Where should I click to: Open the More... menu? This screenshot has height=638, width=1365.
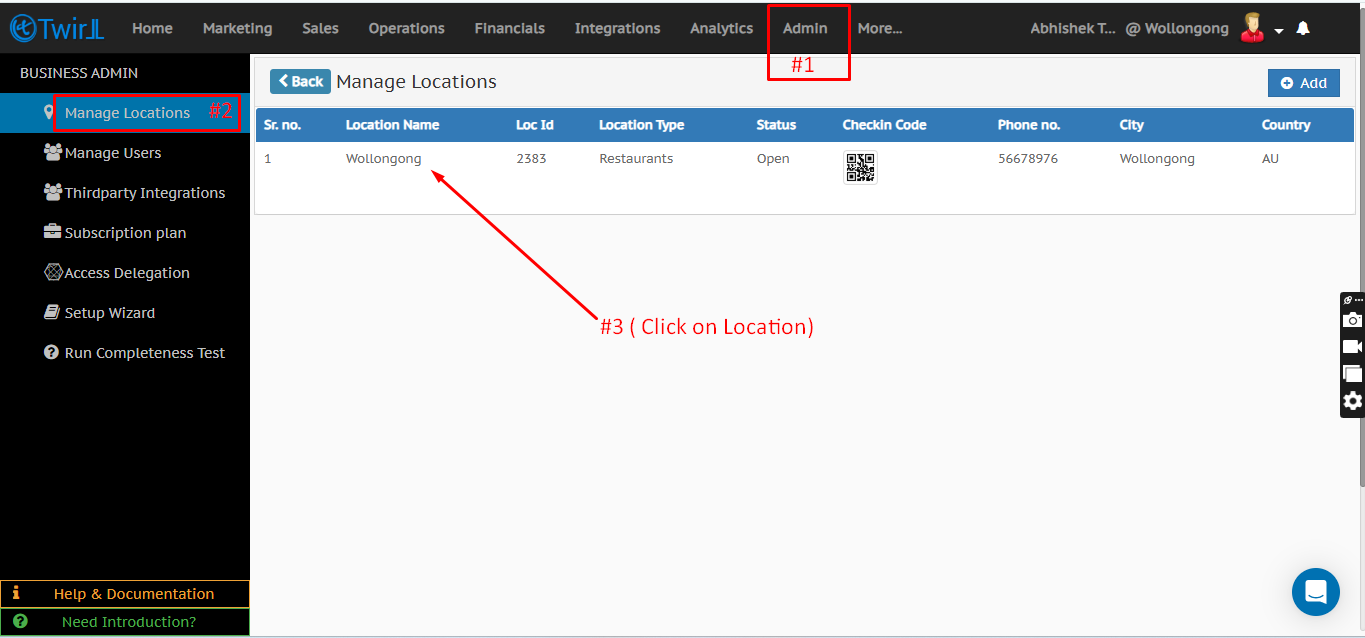click(879, 28)
